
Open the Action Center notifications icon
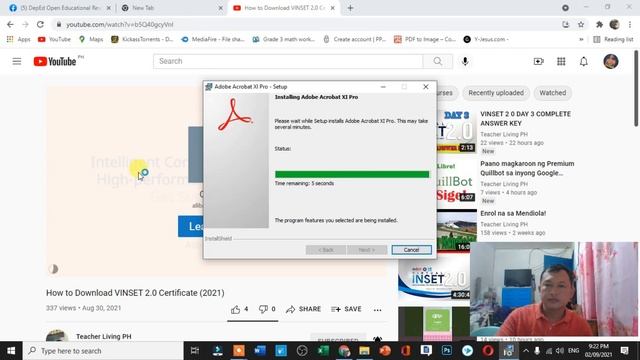(x=624, y=351)
